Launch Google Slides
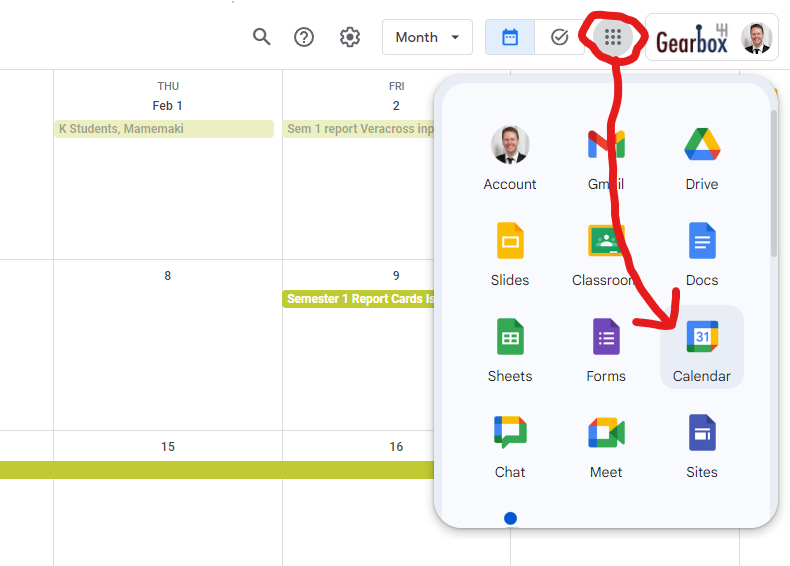 pos(510,254)
